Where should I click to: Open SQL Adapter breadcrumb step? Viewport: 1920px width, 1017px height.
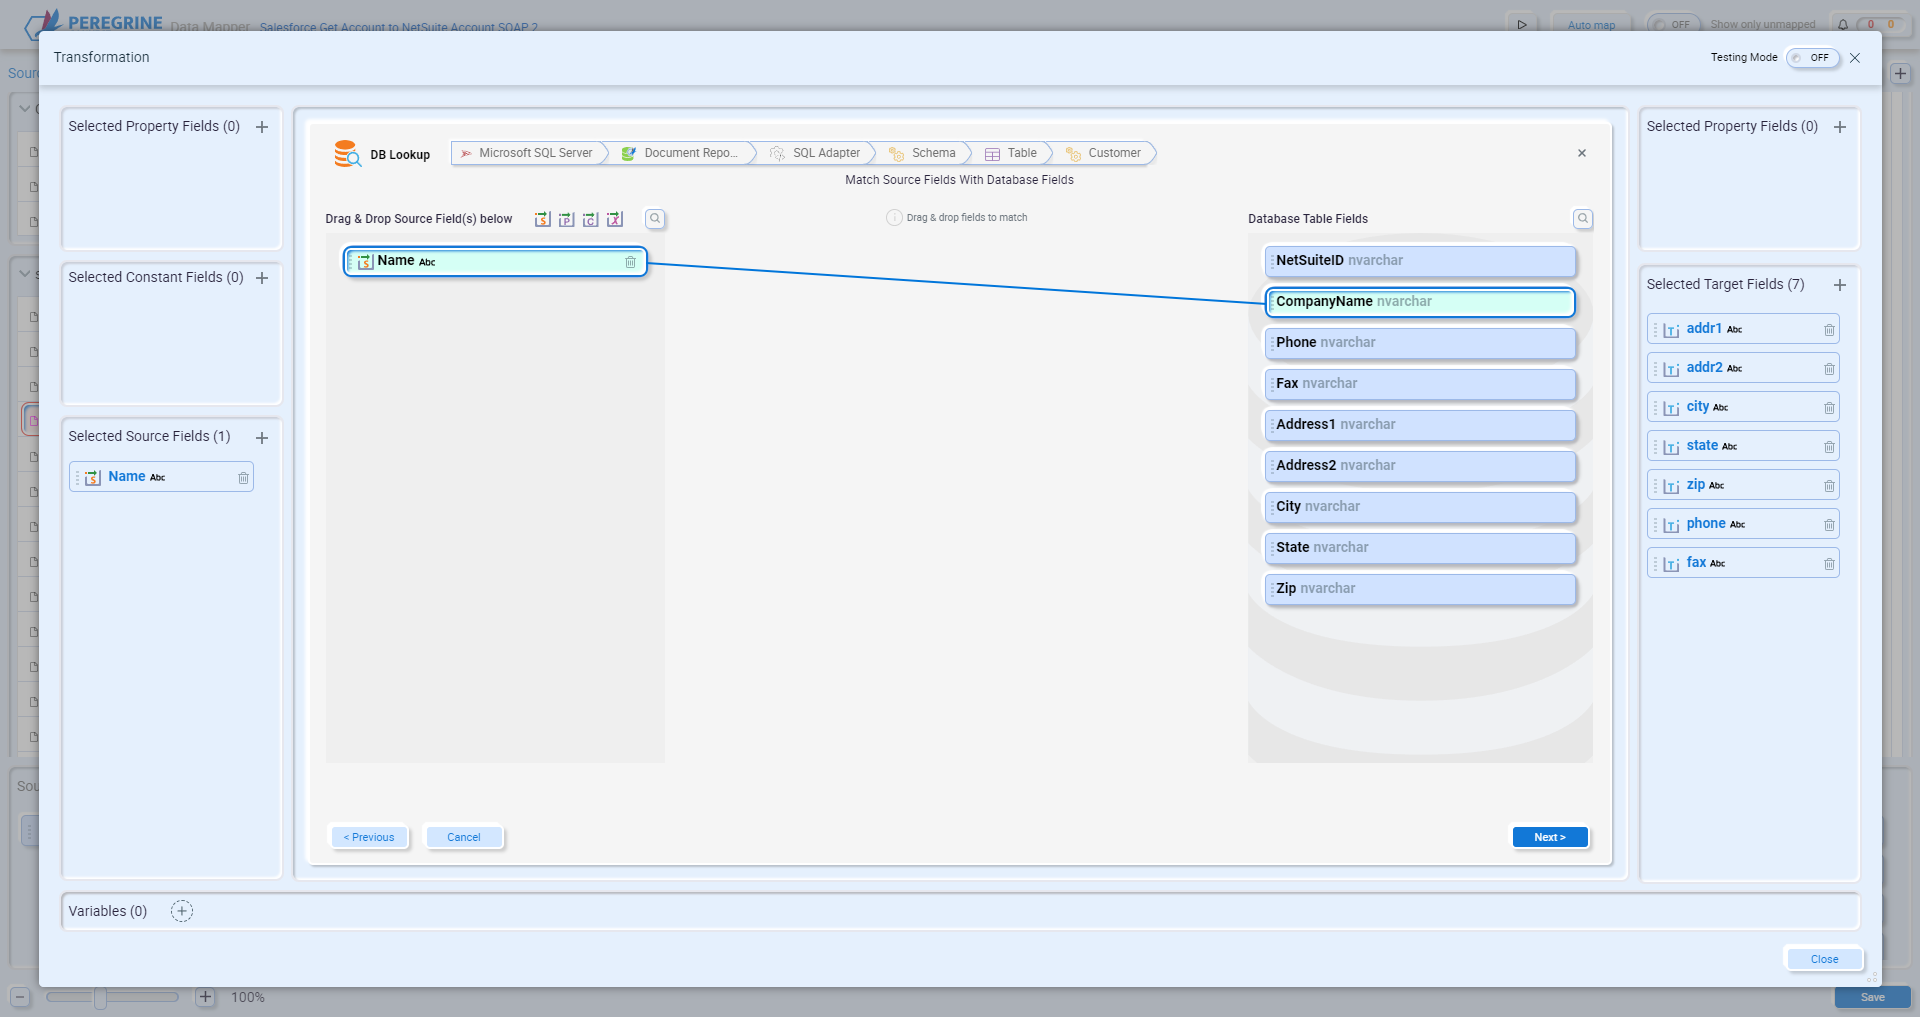coord(818,153)
